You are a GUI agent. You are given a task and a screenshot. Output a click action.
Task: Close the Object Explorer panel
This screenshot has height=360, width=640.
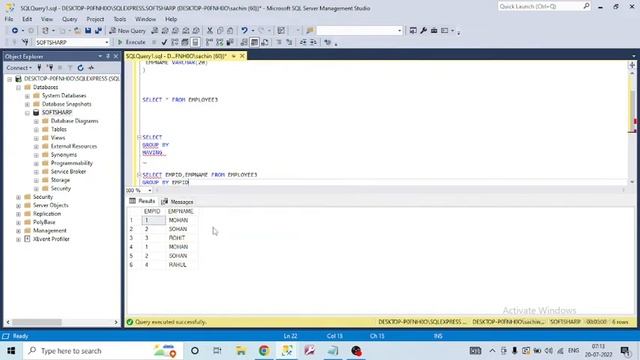point(116,56)
